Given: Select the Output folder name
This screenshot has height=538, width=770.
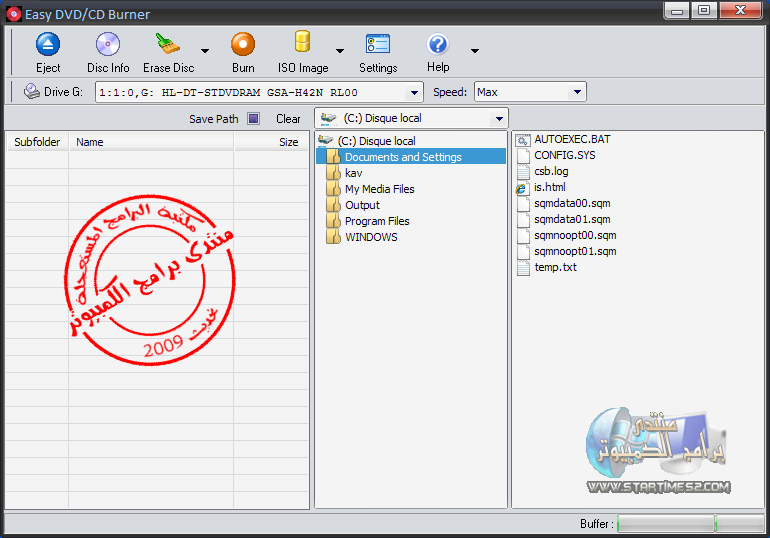Looking at the screenshot, I should pos(362,205).
